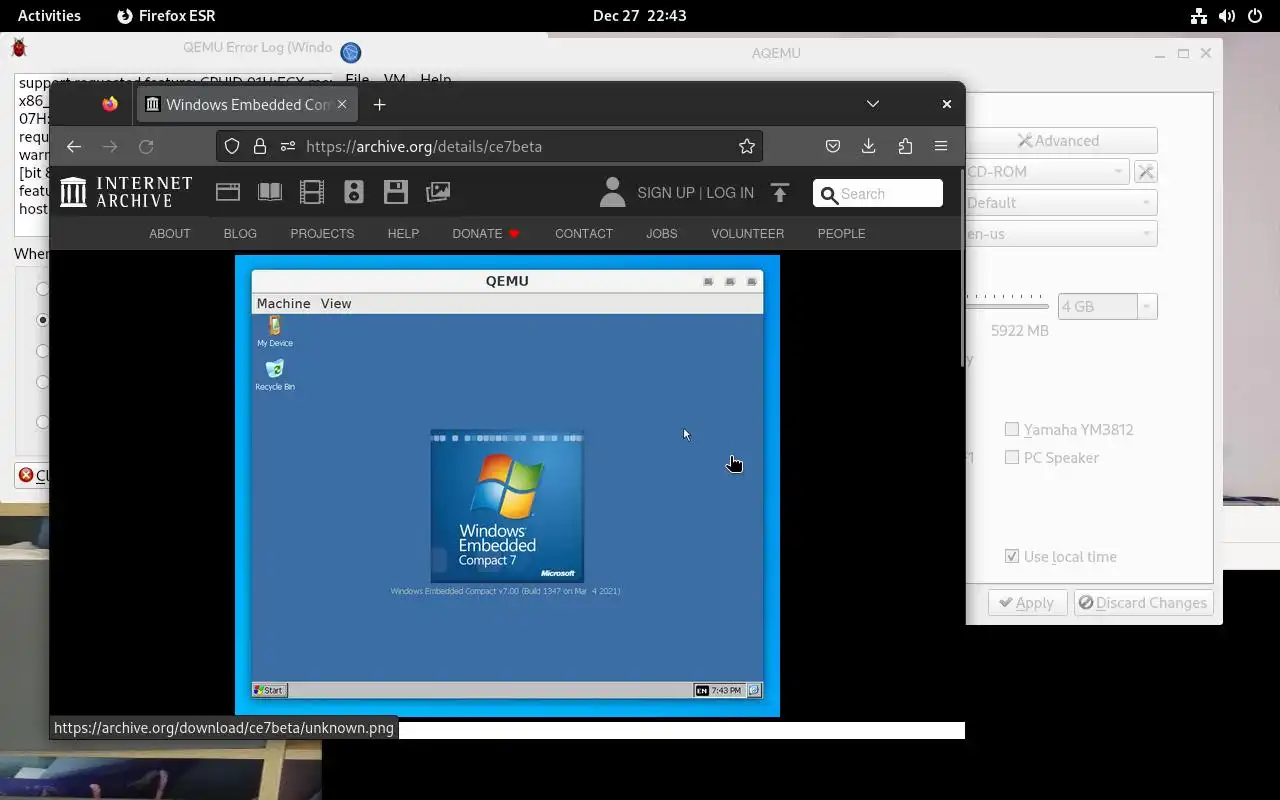Screen dimensions: 1280x800
Task: Open the HELP navigation item
Action: tap(403, 233)
